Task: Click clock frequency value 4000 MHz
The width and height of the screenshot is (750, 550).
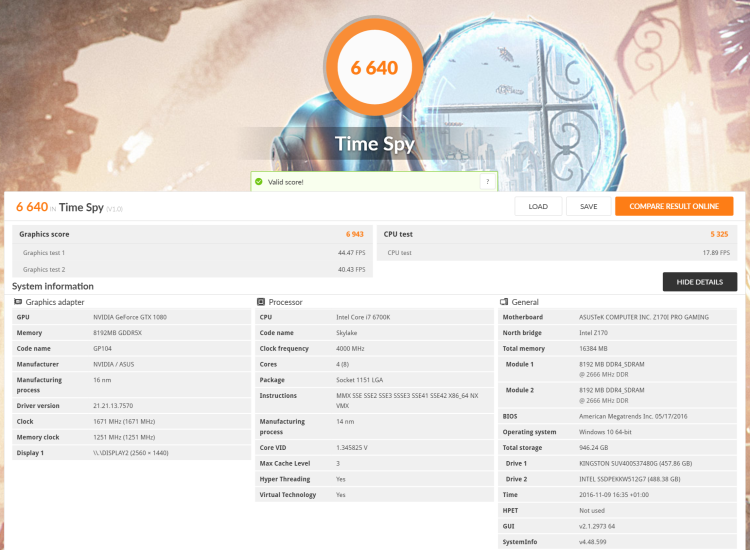Action: click(350, 349)
